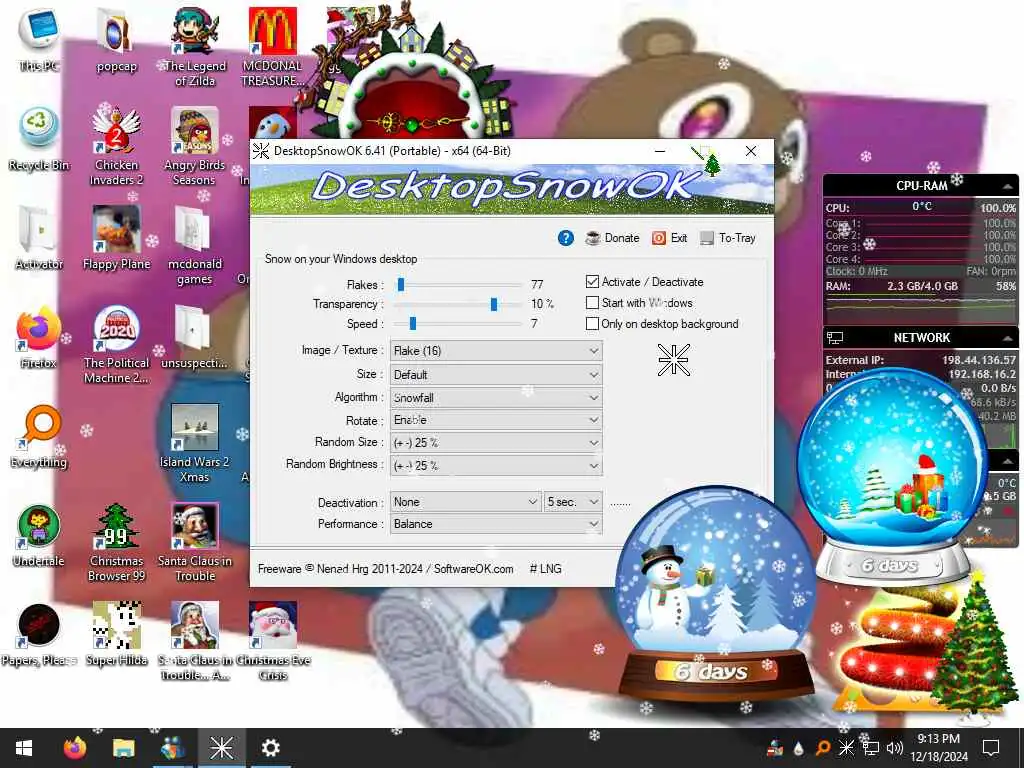Select the Christmas Browser 99 icon

coord(116,543)
